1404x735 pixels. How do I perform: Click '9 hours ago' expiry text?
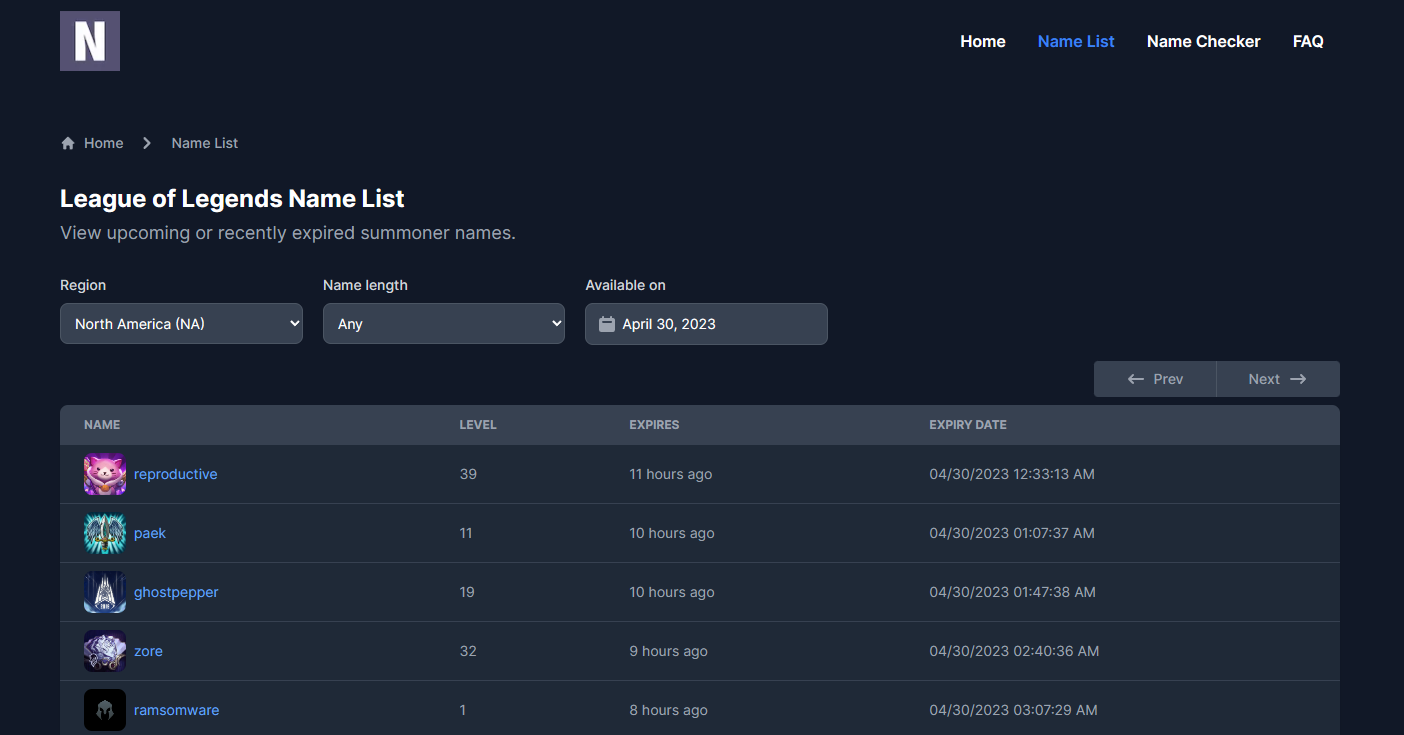click(668, 651)
